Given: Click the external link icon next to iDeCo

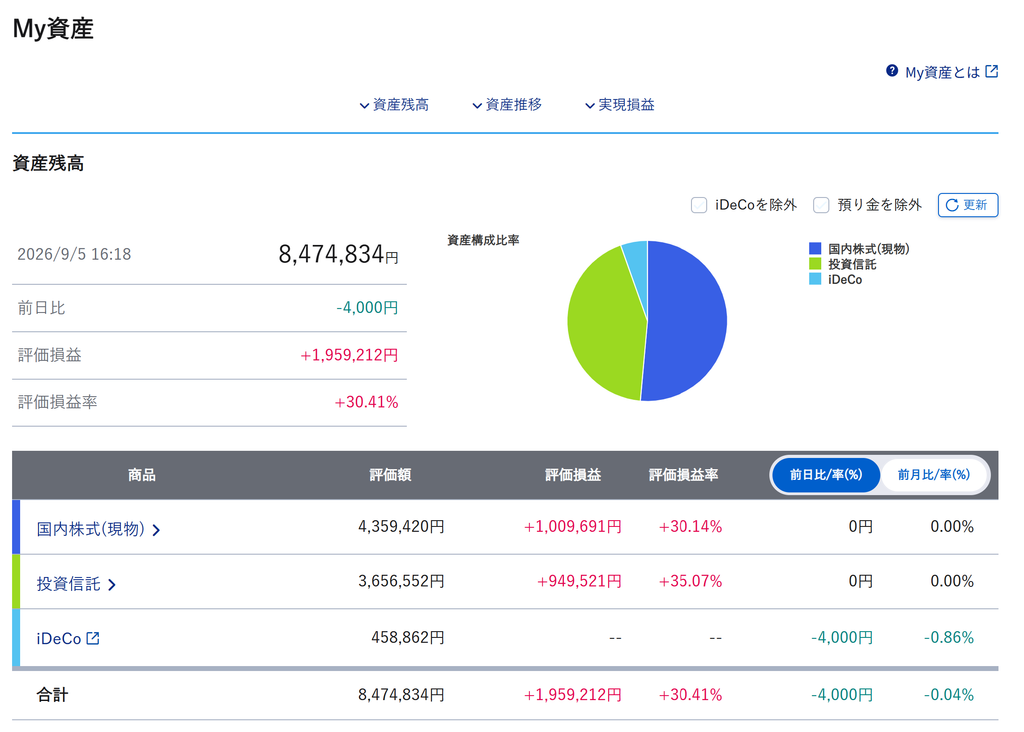Looking at the screenshot, I should (93, 638).
